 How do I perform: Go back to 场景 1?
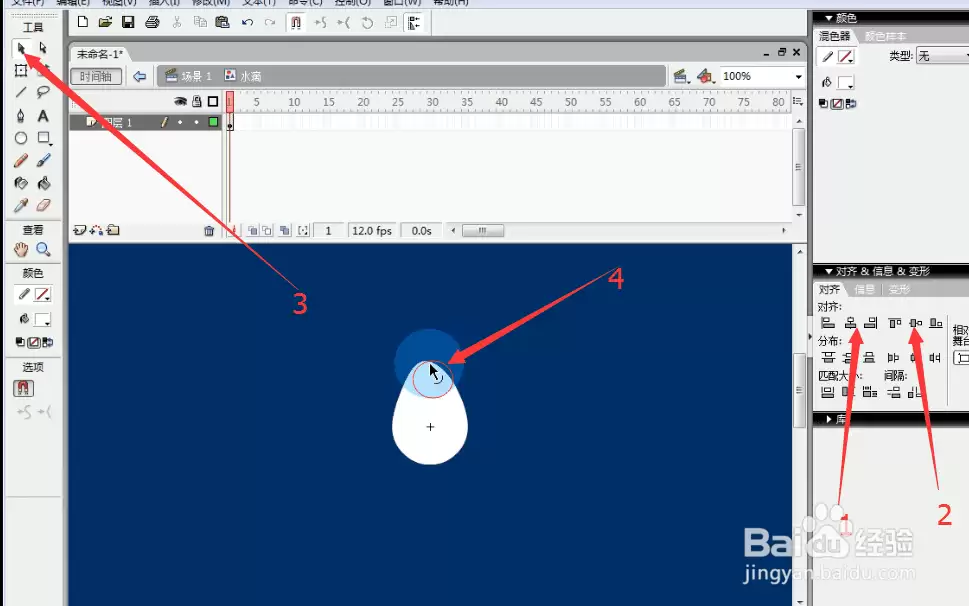tap(188, 76)
